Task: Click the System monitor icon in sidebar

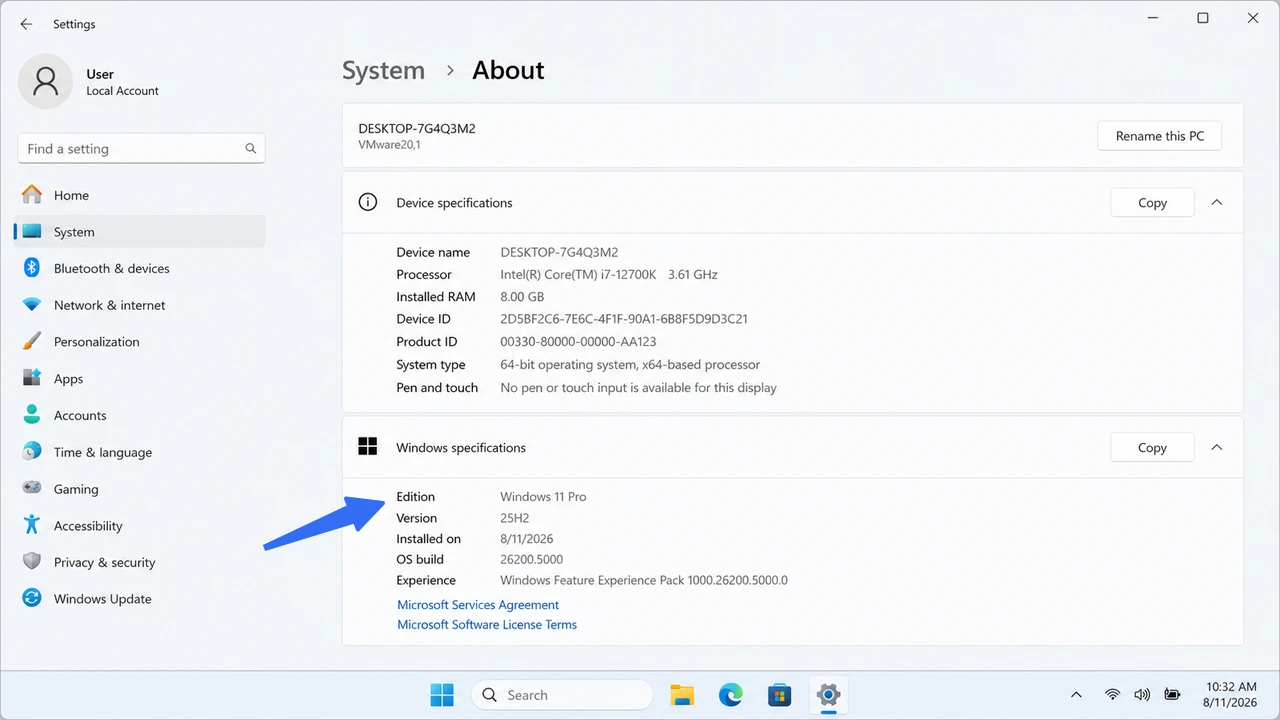Action: click(x=32, y=232)
